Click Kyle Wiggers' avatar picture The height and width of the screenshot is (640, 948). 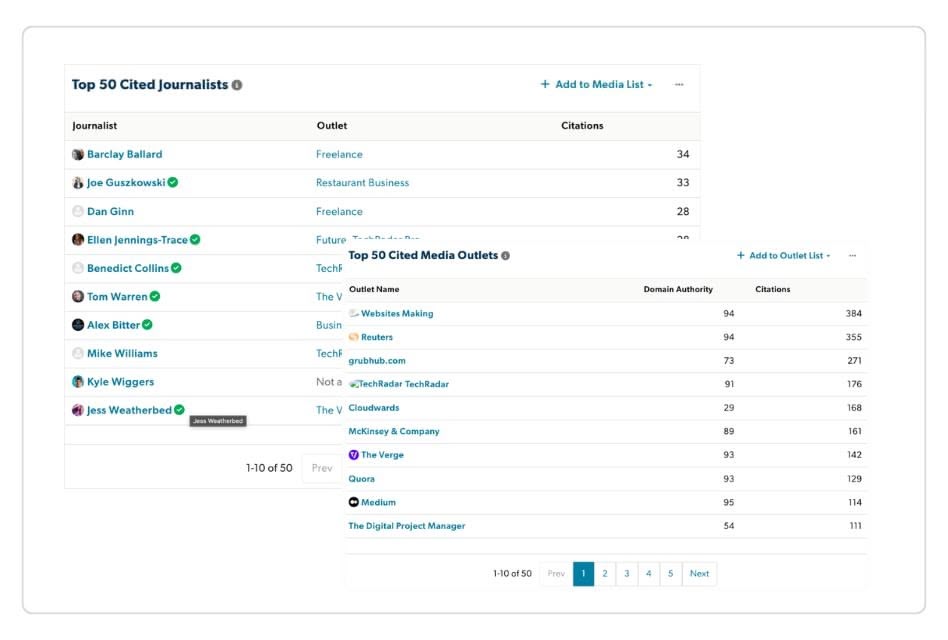[78, 382]
